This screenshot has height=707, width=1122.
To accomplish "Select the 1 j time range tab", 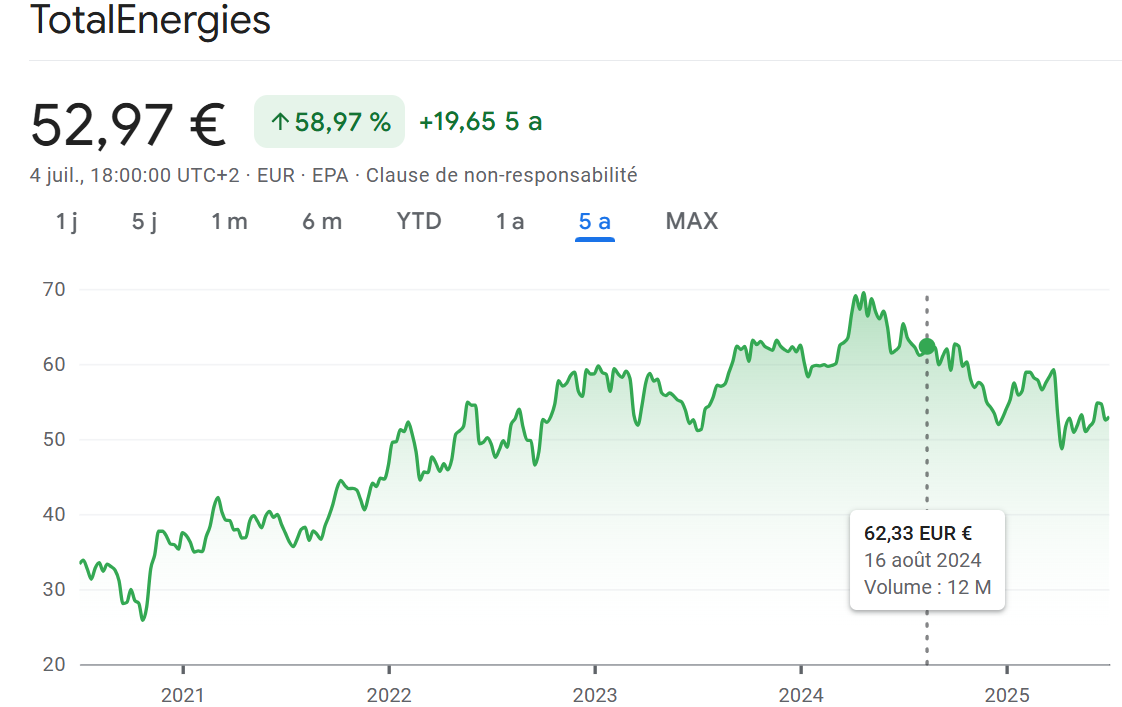I will (67, 222).
